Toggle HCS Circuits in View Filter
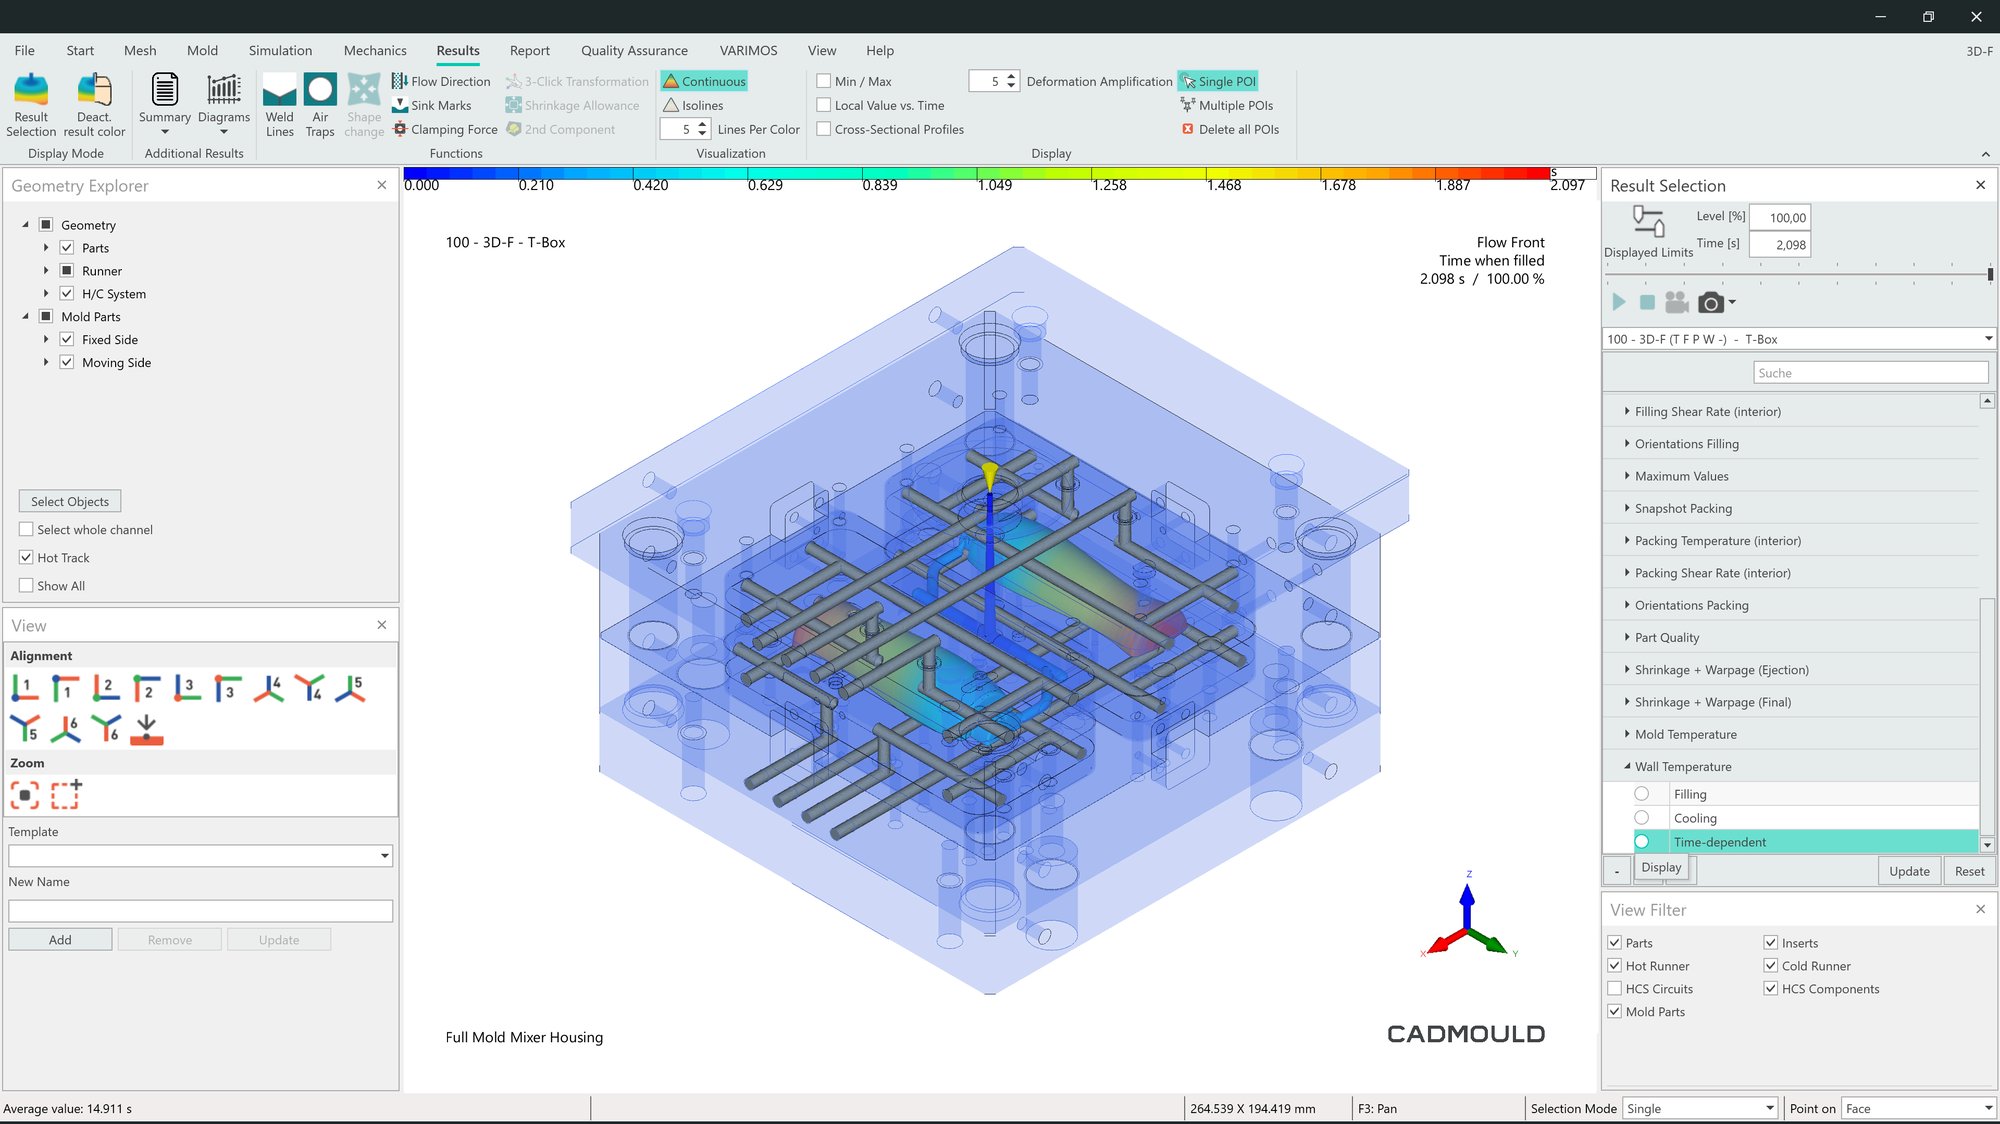Screen dimensions: 2000x1124 [x=1614, y=989]
